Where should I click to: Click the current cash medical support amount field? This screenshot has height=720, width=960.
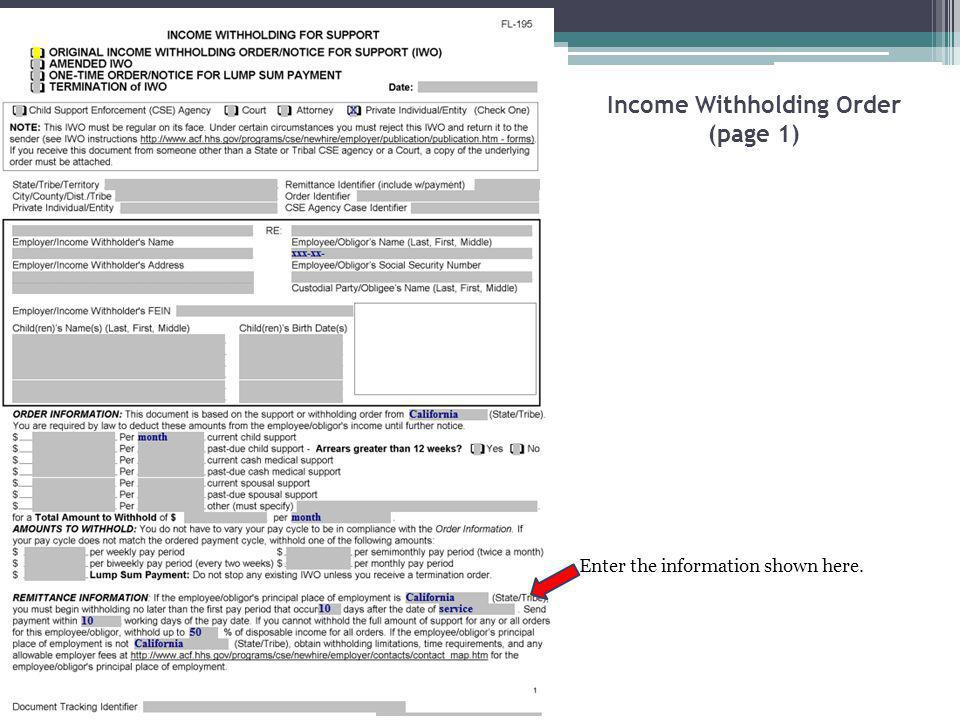[x=73, y=461]
